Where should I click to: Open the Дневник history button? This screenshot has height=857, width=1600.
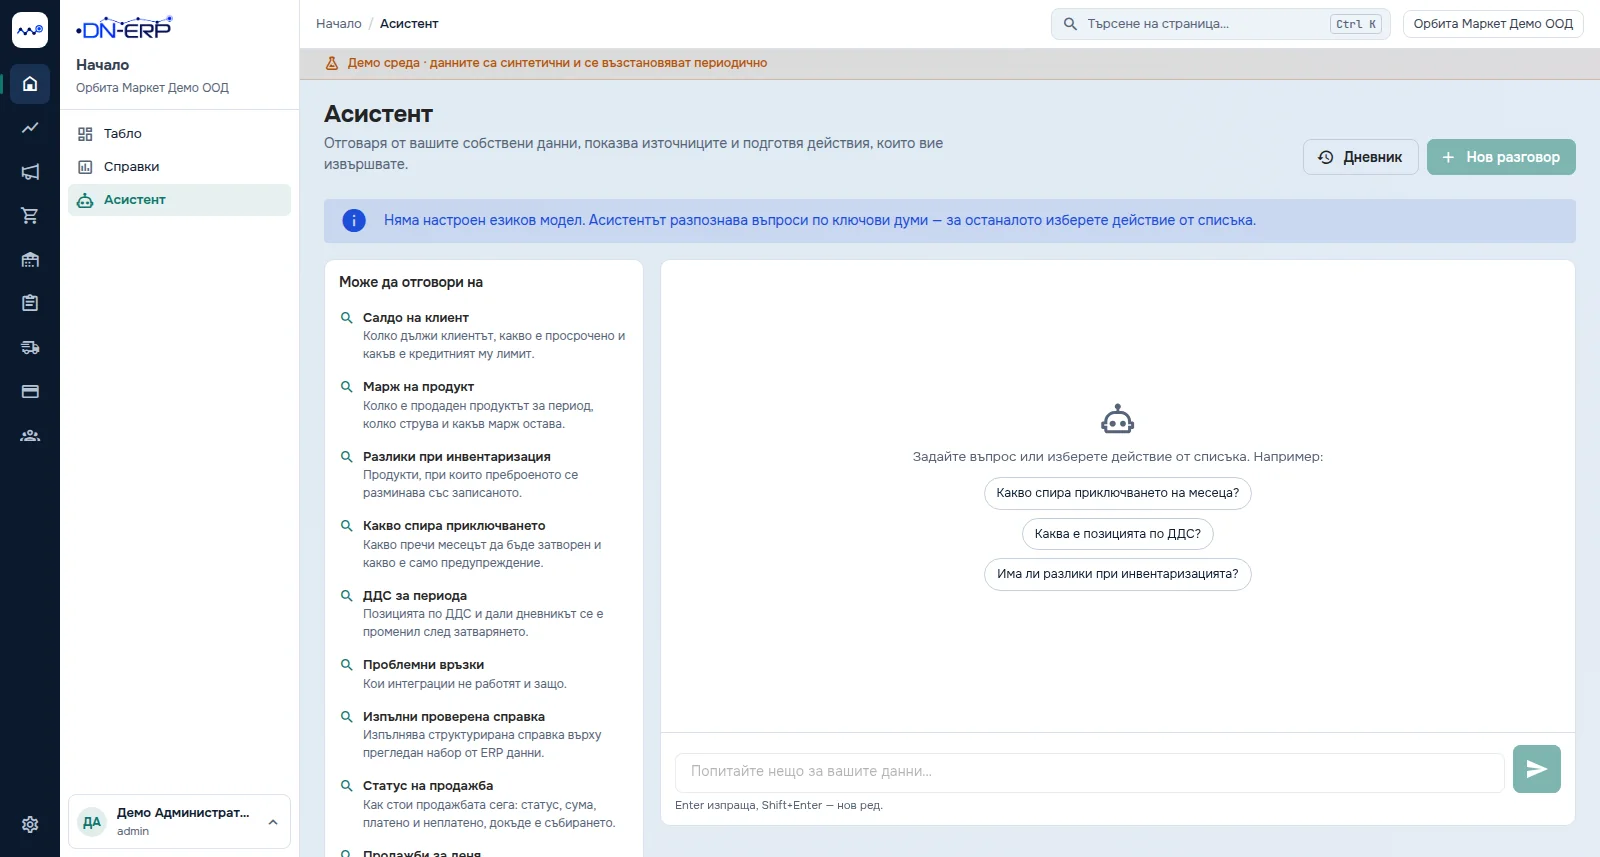[x=1360, y=157]
